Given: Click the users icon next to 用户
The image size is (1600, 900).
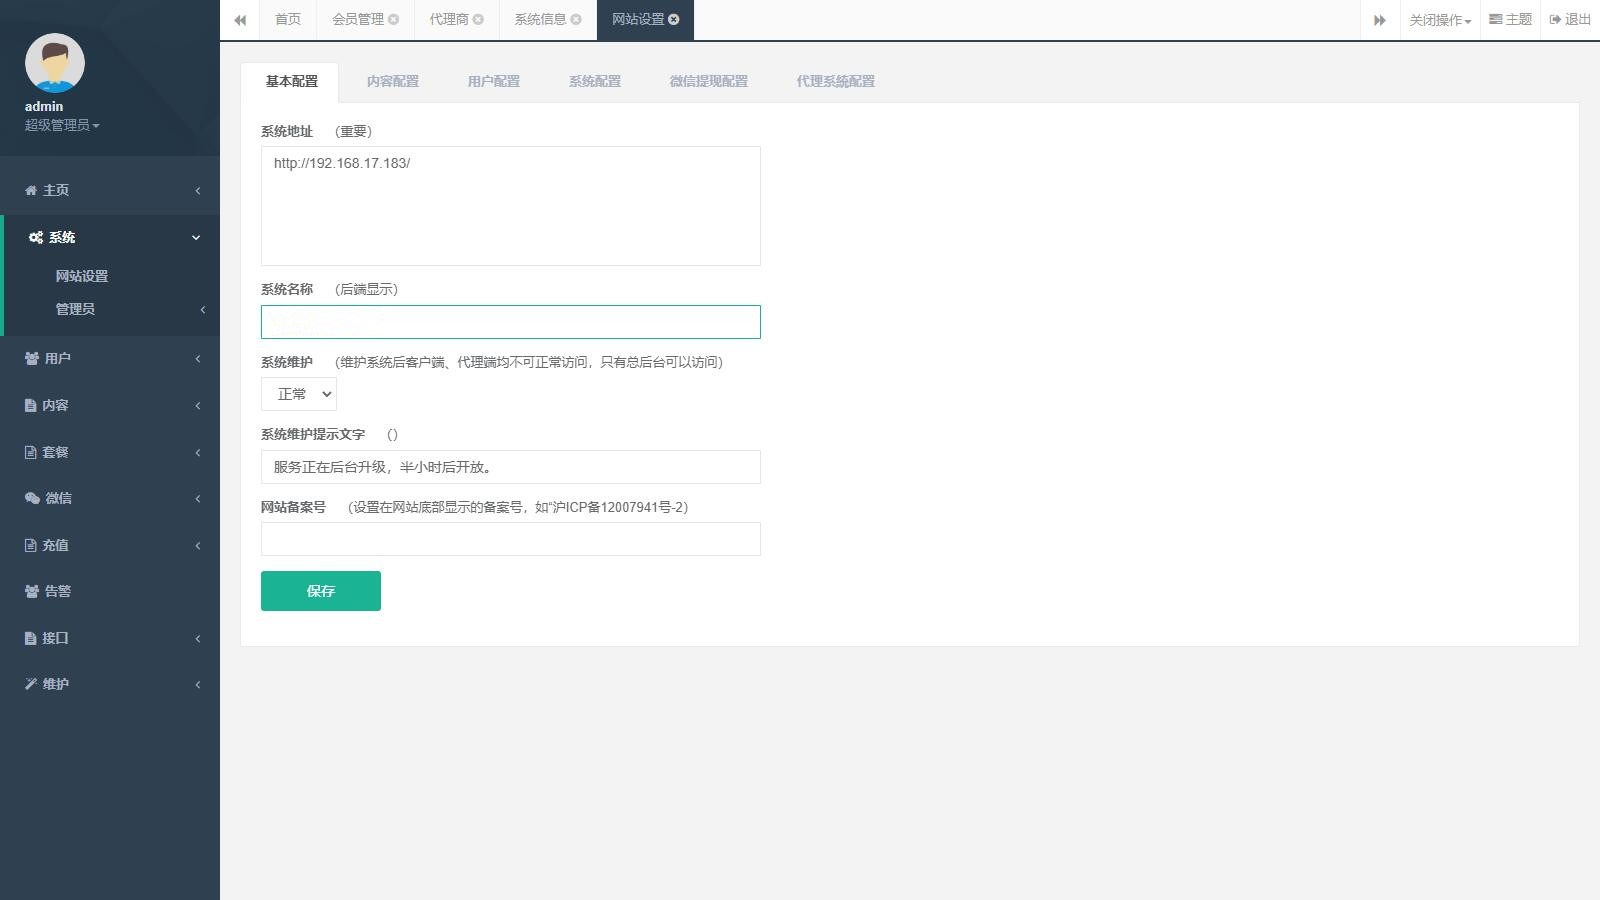Looking at the screenshot, I should 32,358.
